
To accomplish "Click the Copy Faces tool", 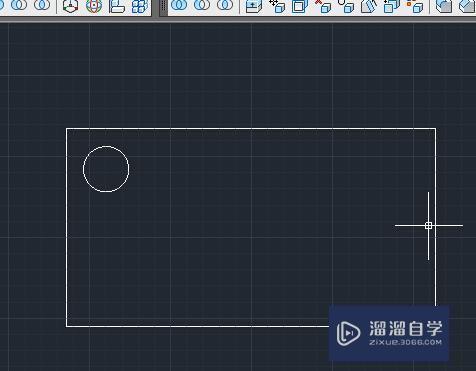I will pos(392,6).
